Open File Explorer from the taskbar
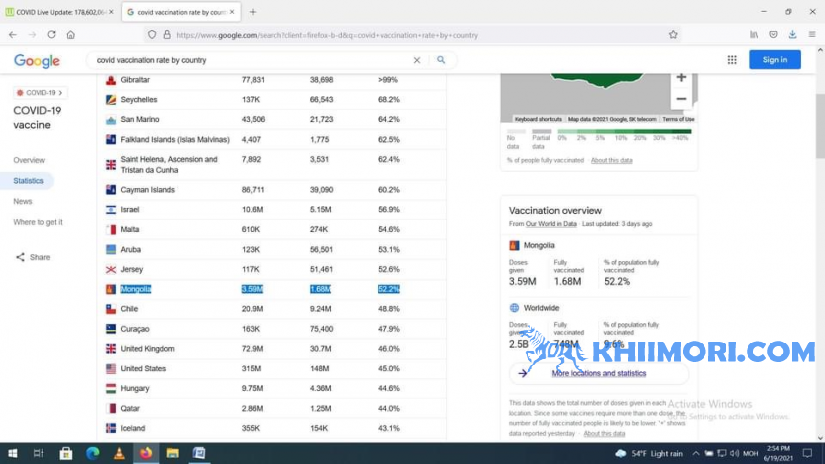The width and height of the screenshot is (825, 464). [173, 453]
